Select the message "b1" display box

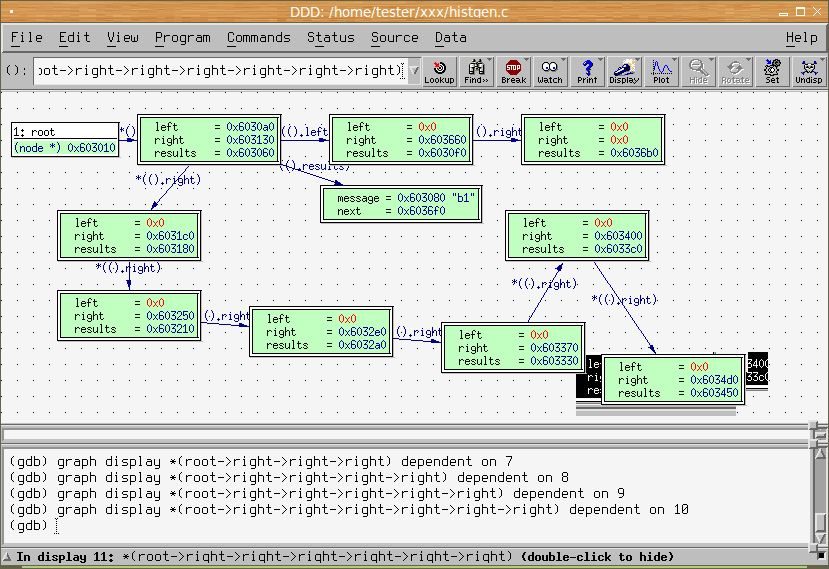(401, 205)
